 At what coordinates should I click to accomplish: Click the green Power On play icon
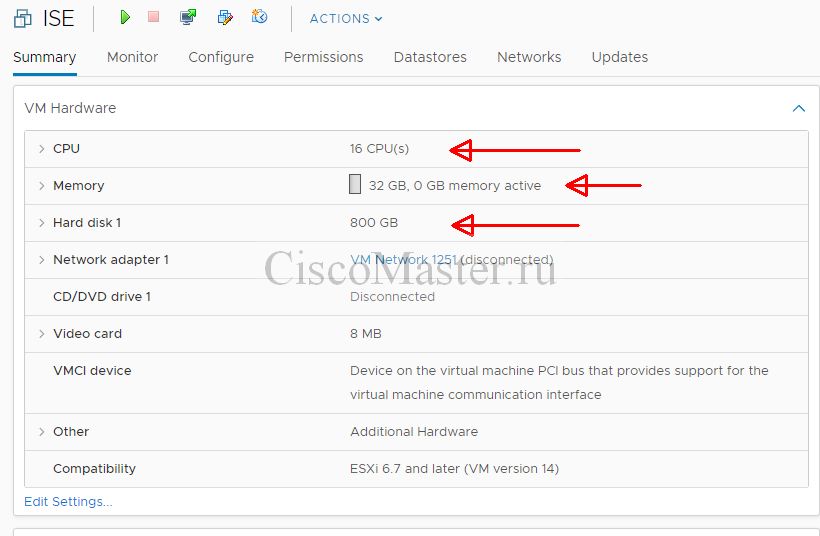point(125,17)
